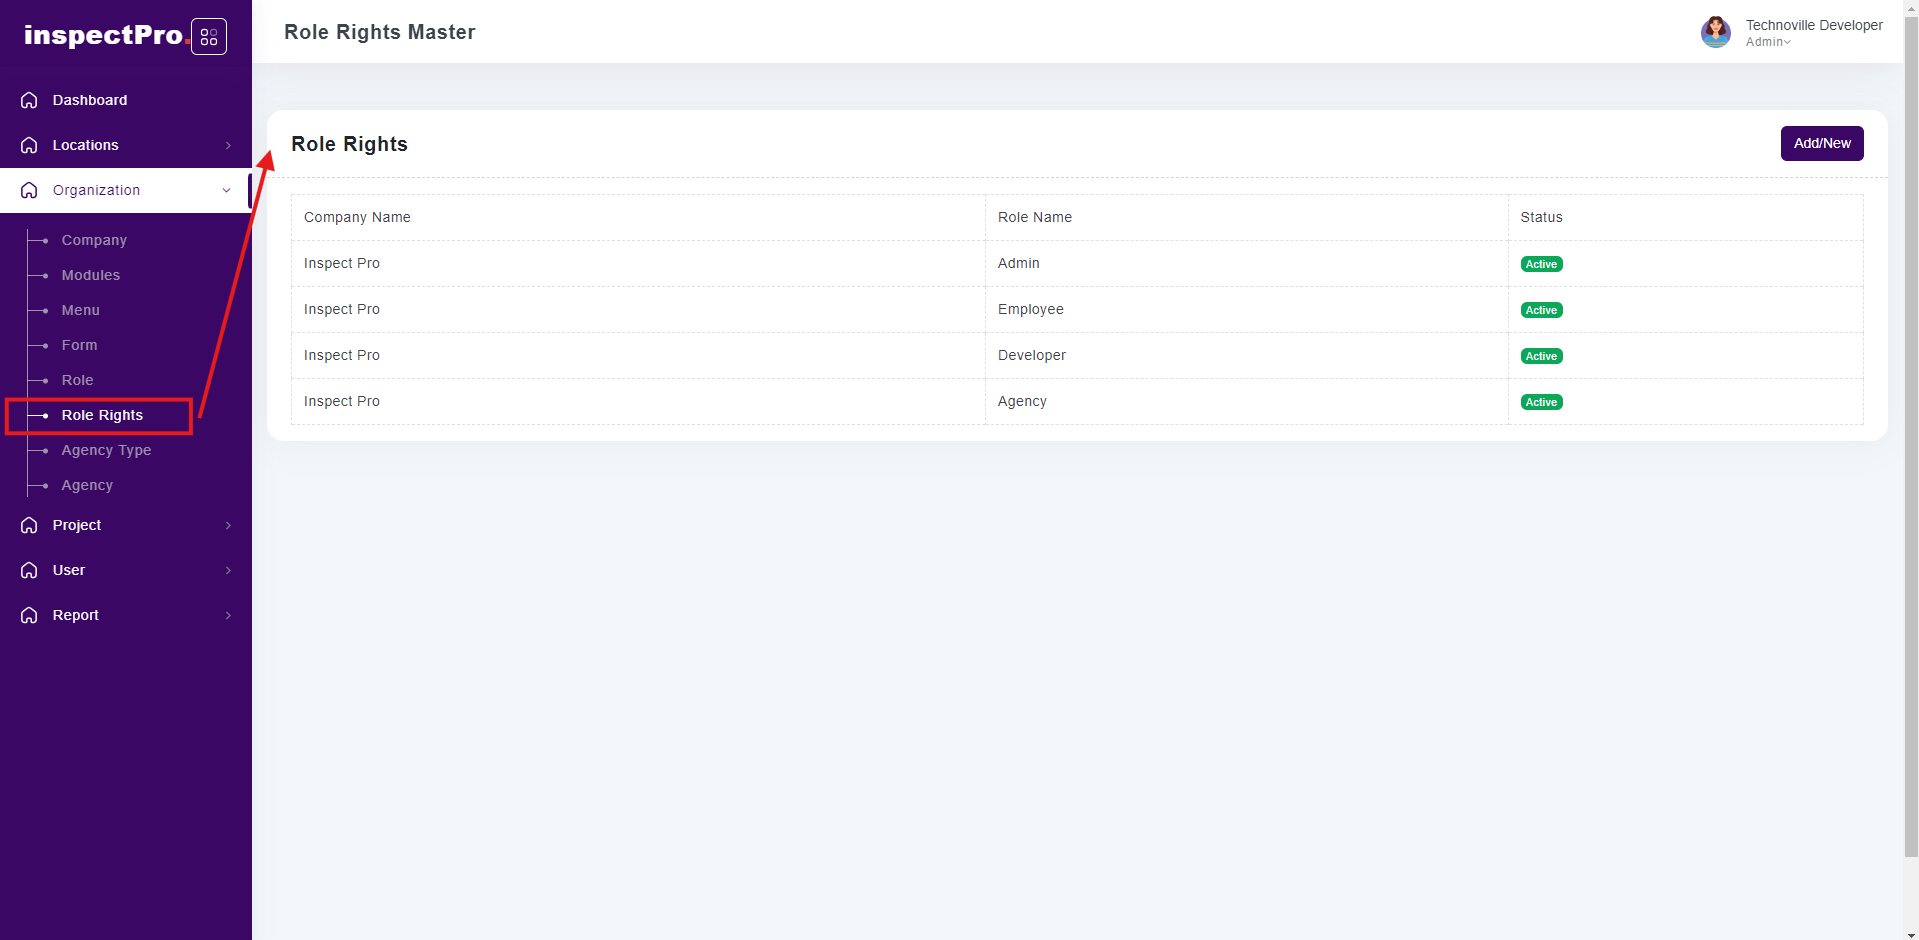Viewport: 1919px width, 940px height.
Task: Click the Active badge for Agency role
Action: point(1541,402)
